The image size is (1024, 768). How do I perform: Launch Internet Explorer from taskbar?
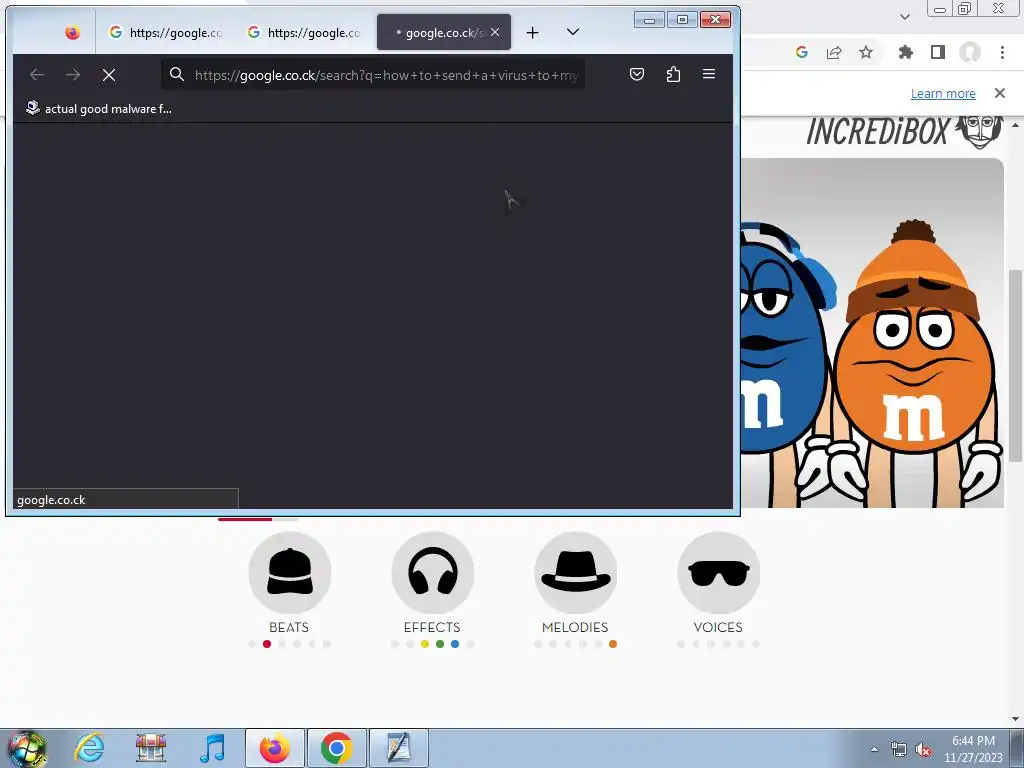coord(89,748)
